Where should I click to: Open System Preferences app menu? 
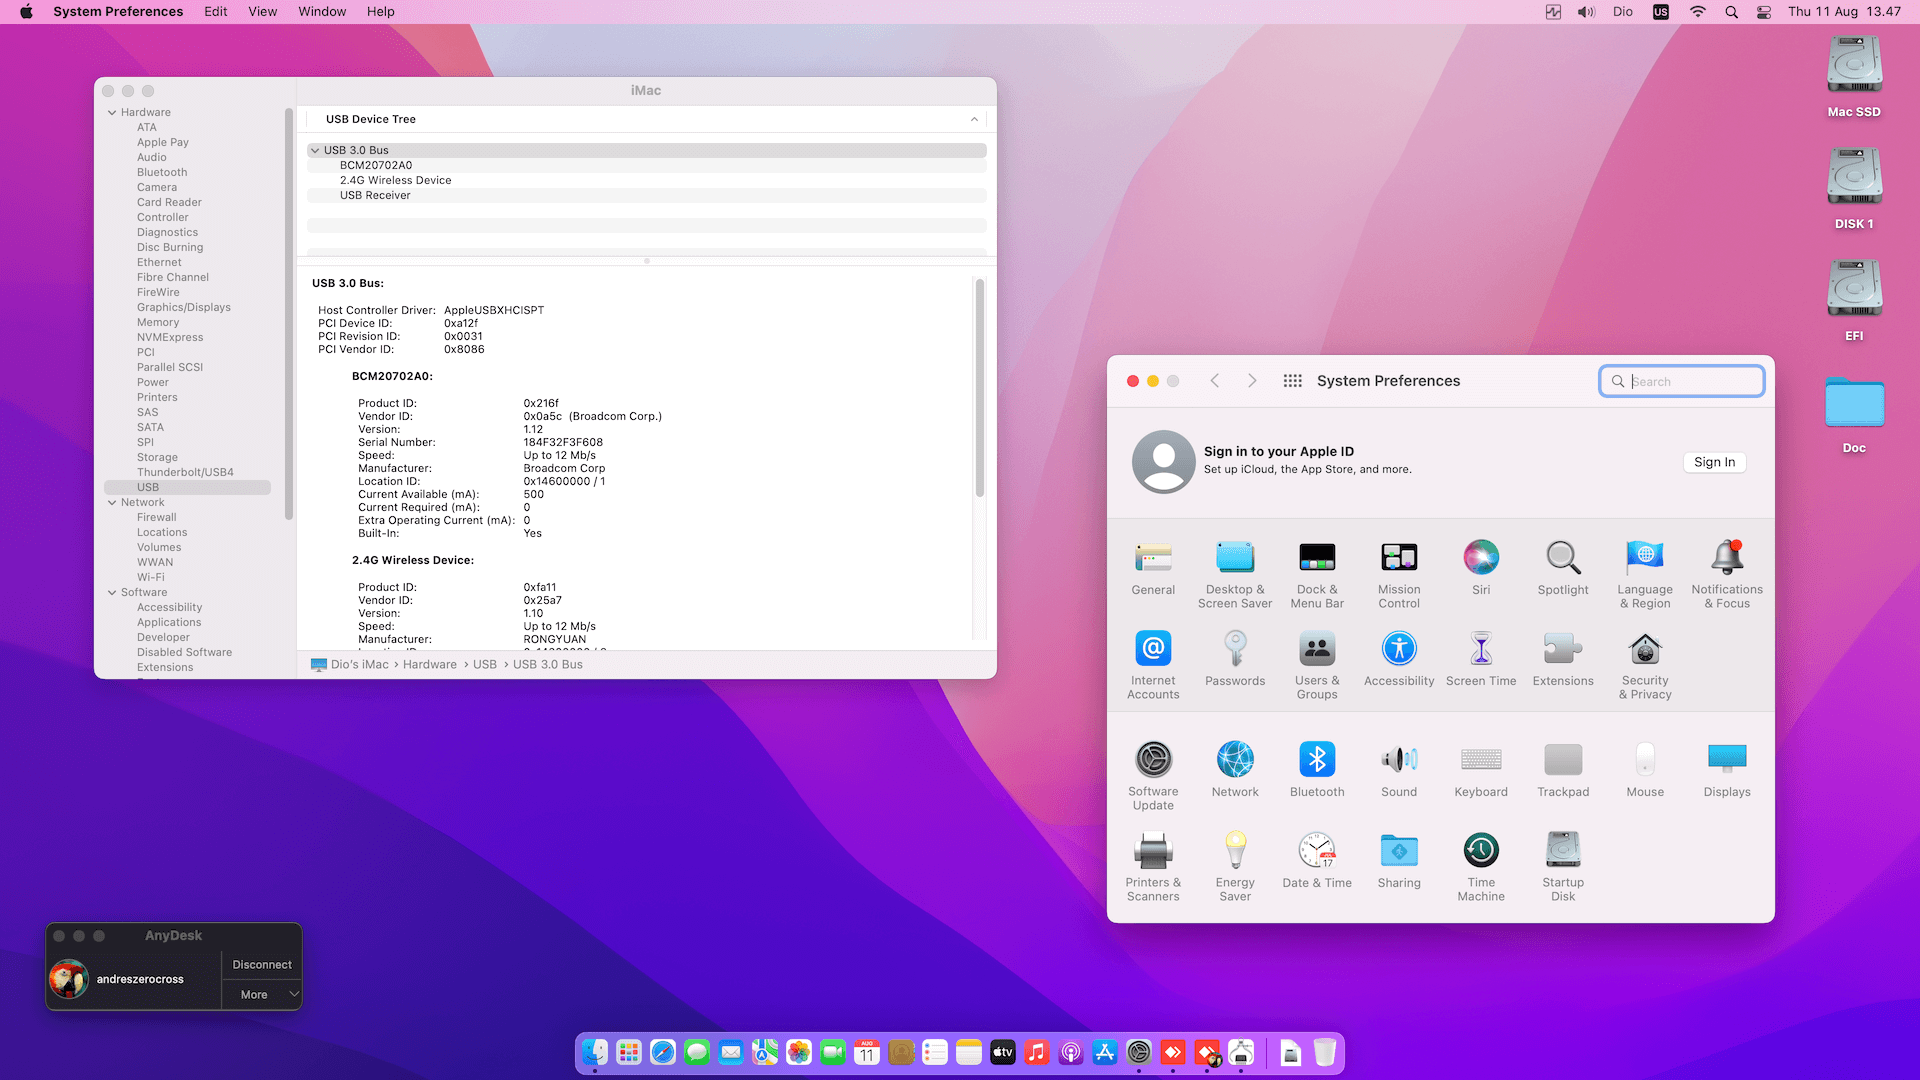[118, 12]
